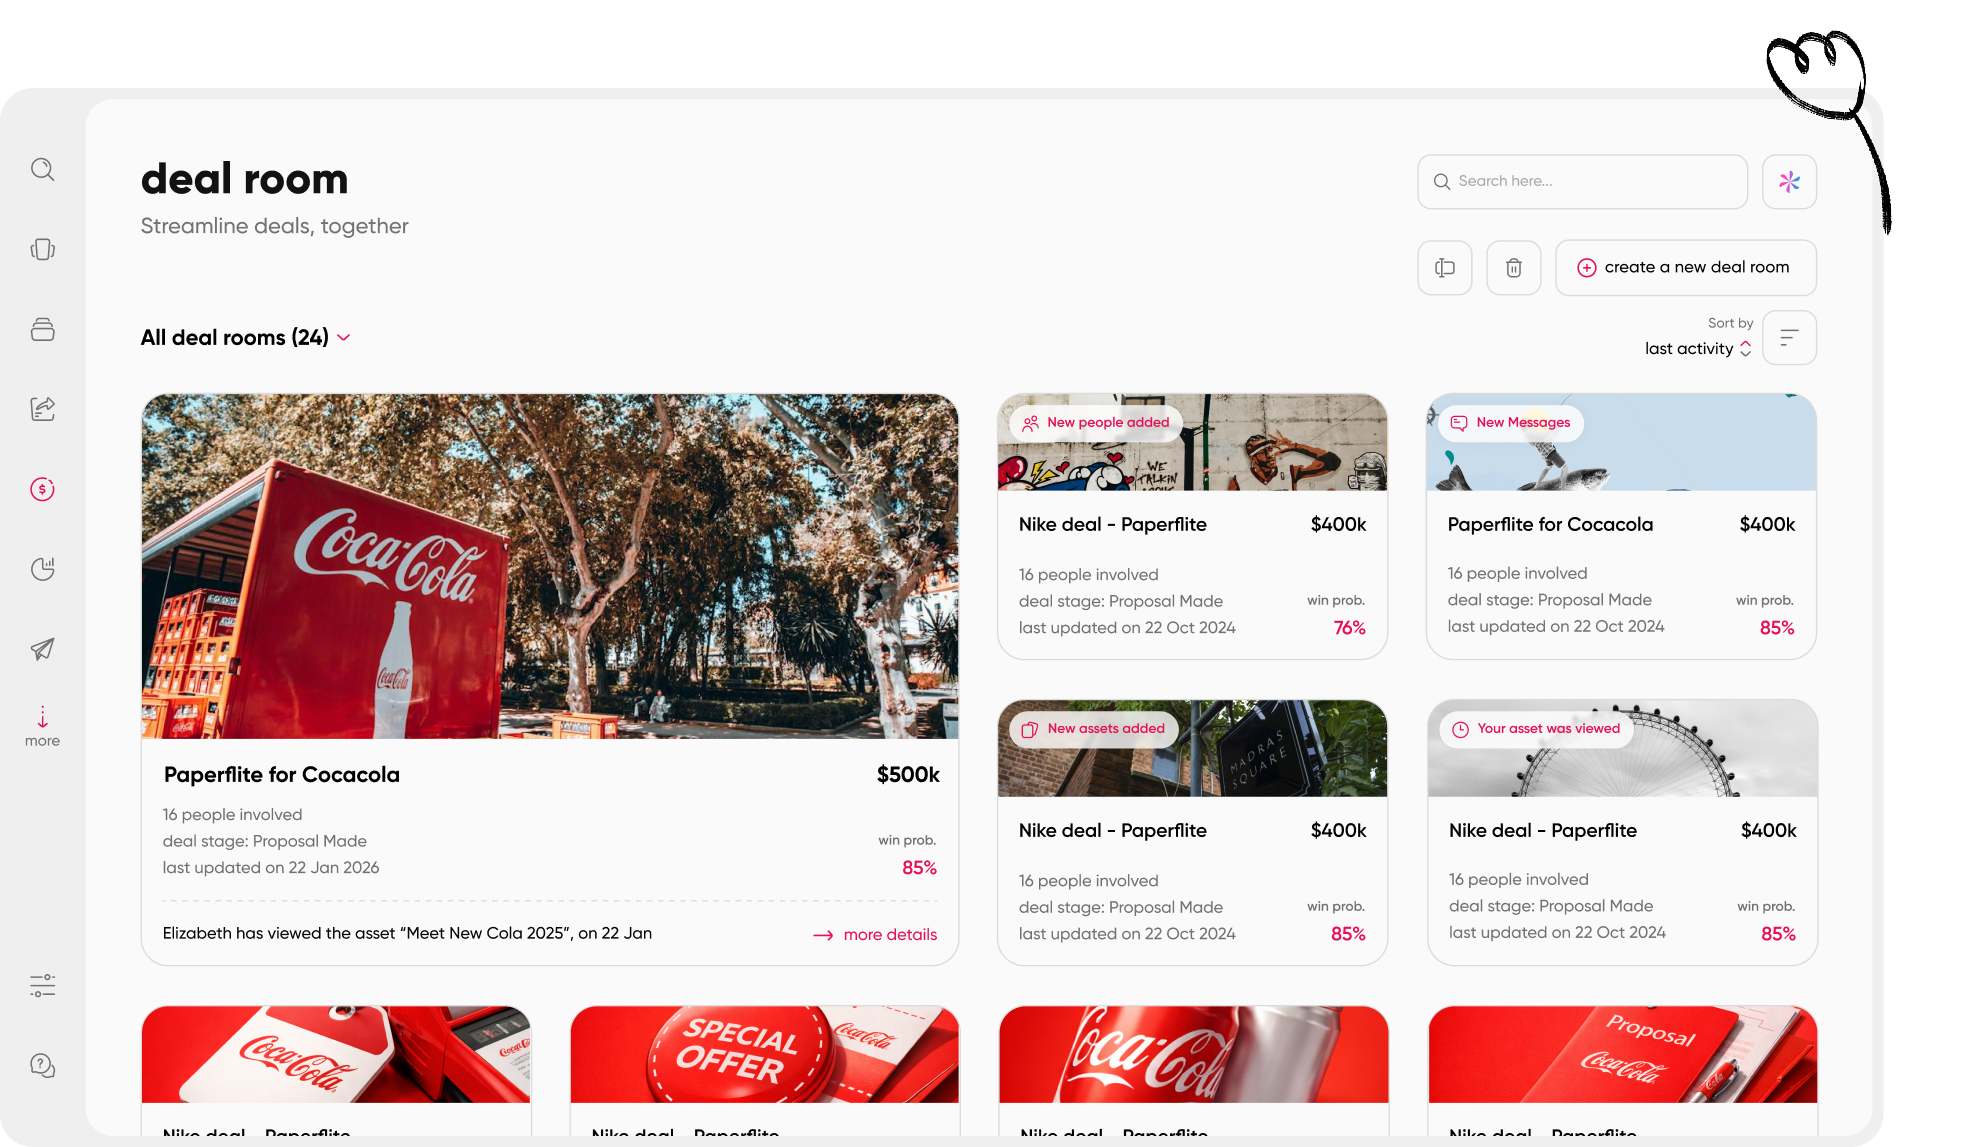1967x1147 pixels.
Task: Click the clock icon in Your asset was viewed badge
Action: click(x=1460, y=729)
